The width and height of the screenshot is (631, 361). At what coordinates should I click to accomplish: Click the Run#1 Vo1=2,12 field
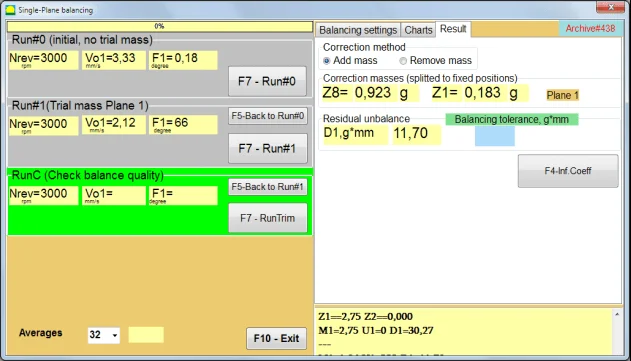pyautogui.click(x=114, y=125)
